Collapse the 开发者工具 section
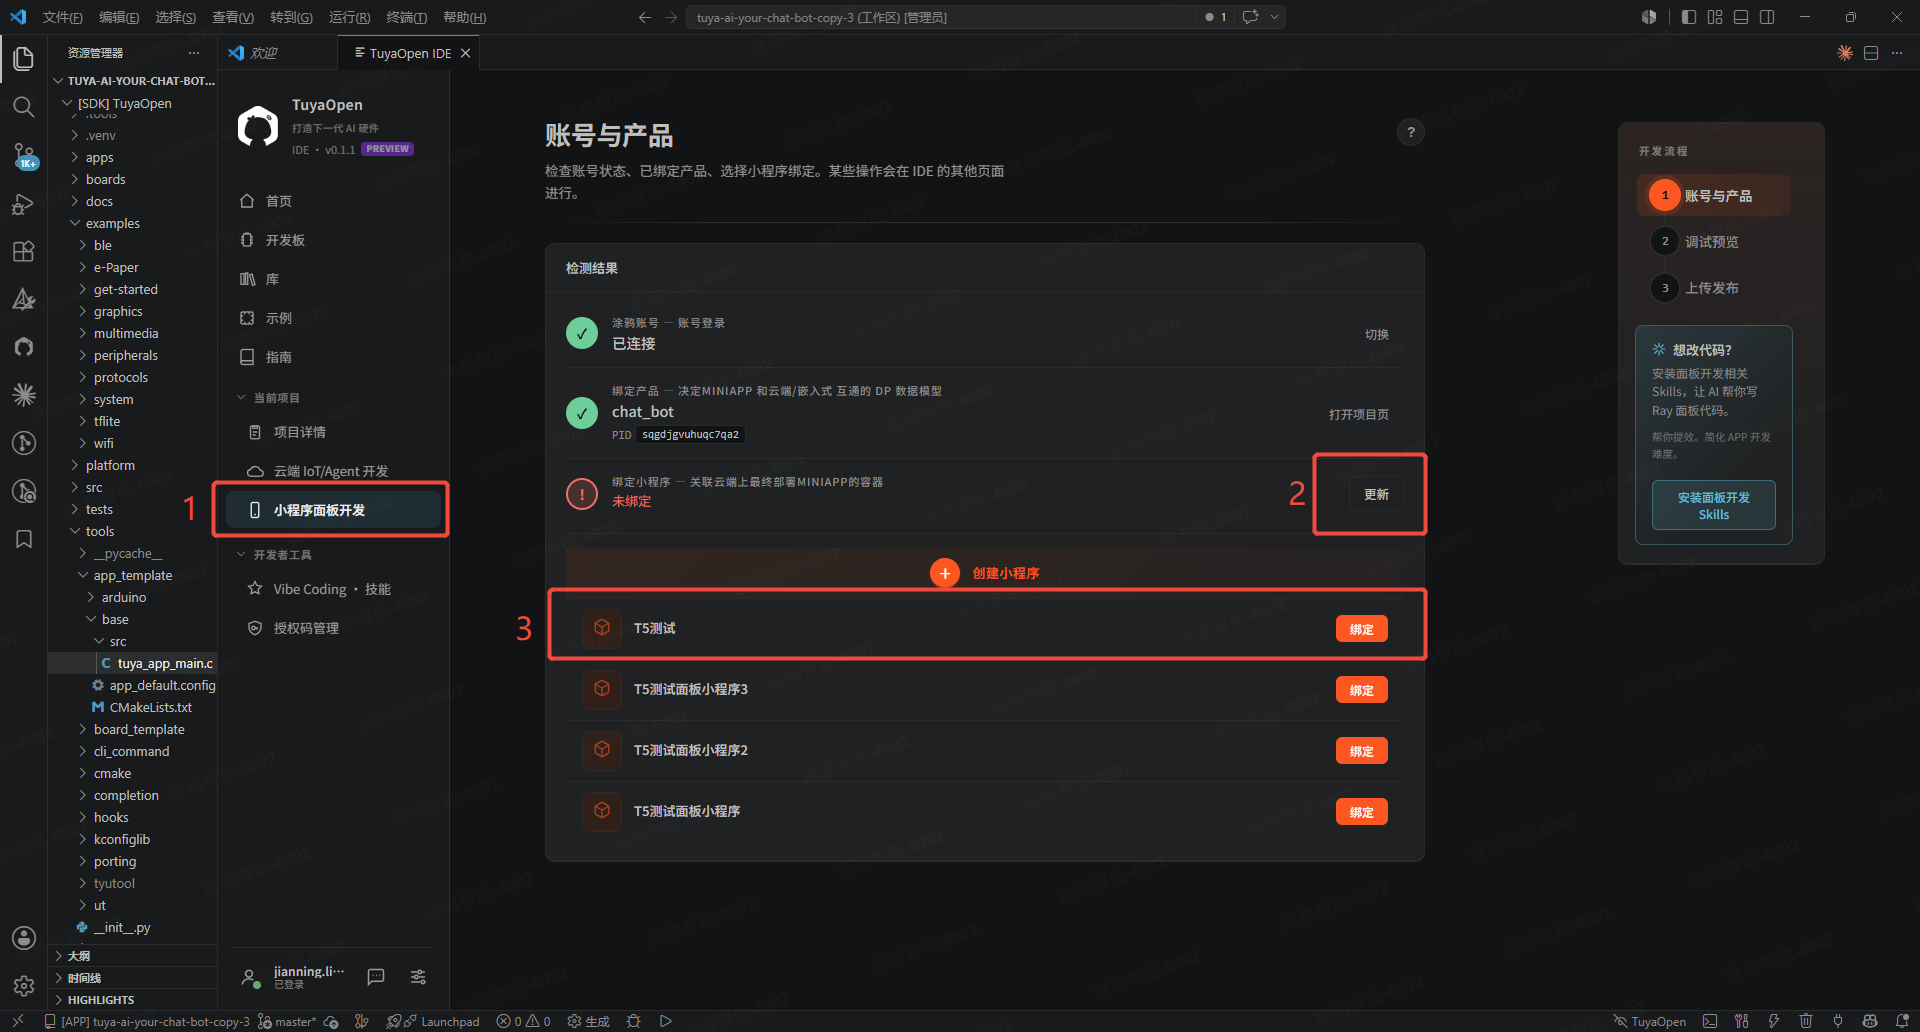The width and height of the screenshot is (1920, 1032). point(274,555)
